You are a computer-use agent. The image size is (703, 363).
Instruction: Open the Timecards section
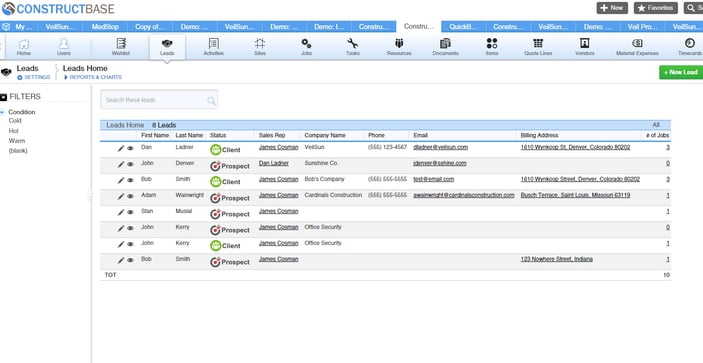click(x=690, y=47)
